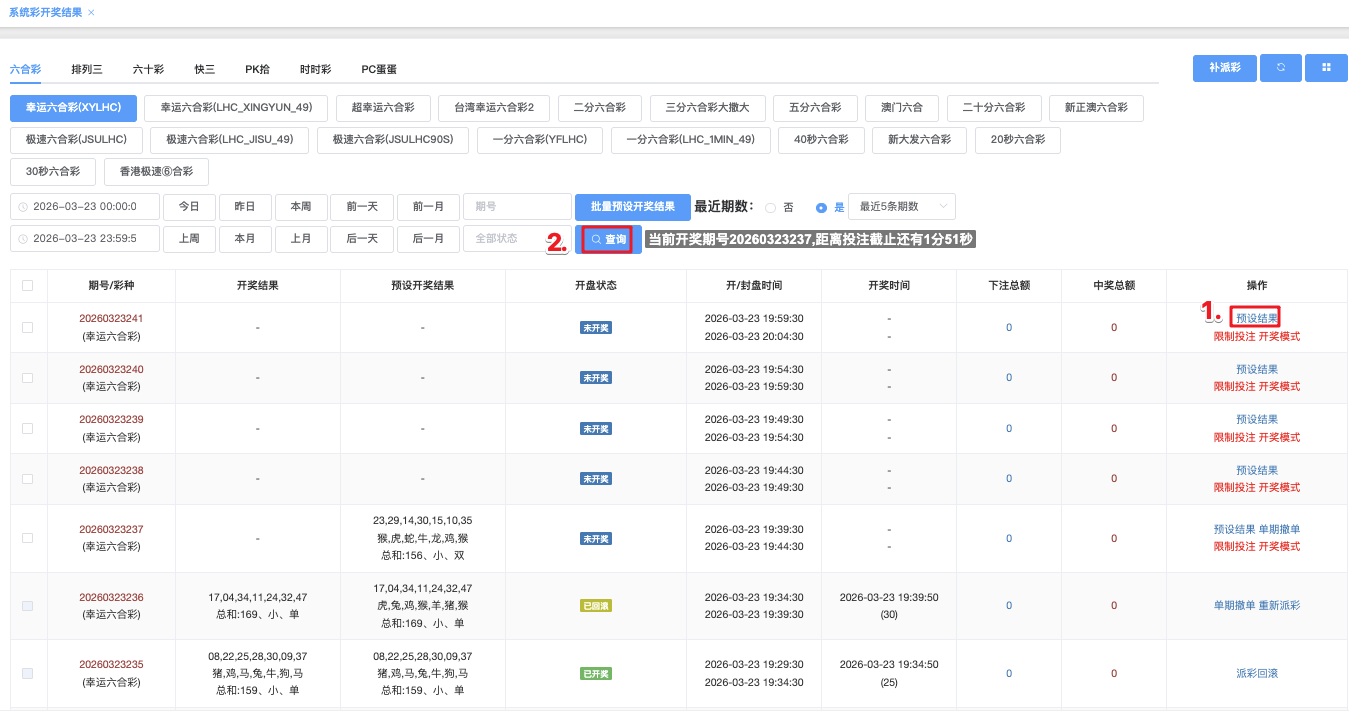Select the 否 radio button
Screen dimensions: 1349x711
tap(770, 208)
